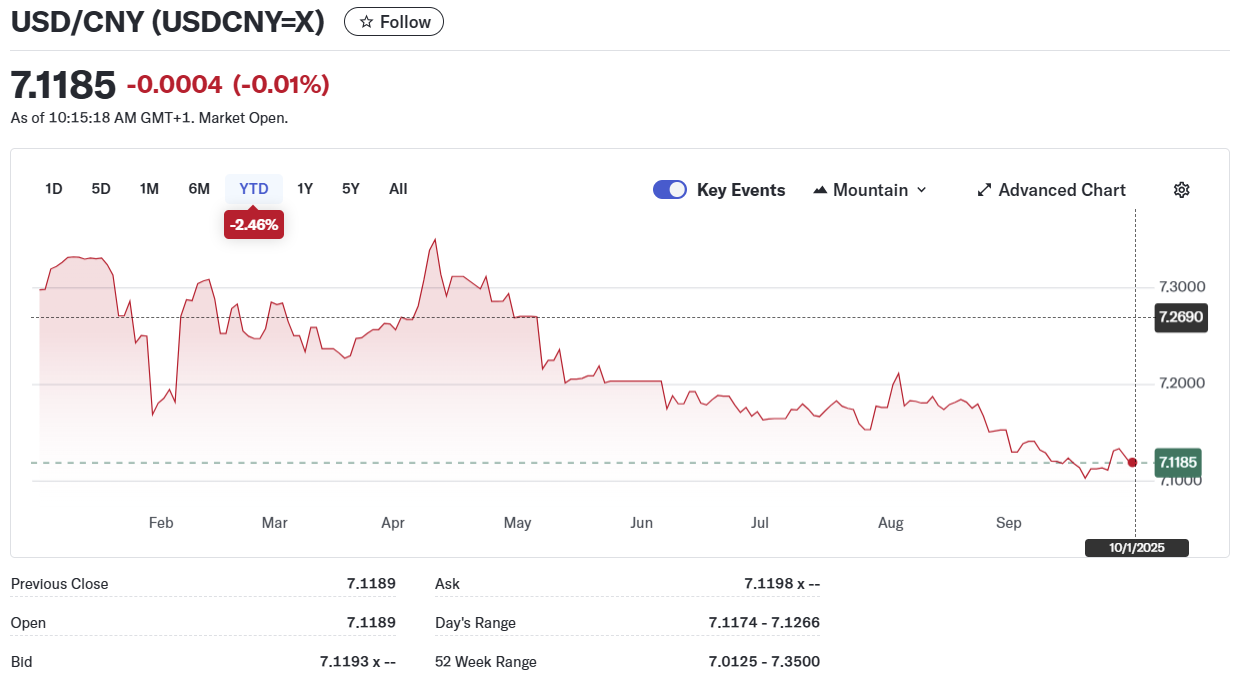Toggle the Key Events switch
Viewport: 1241px width, 688px height.
[x=670, y=190]
